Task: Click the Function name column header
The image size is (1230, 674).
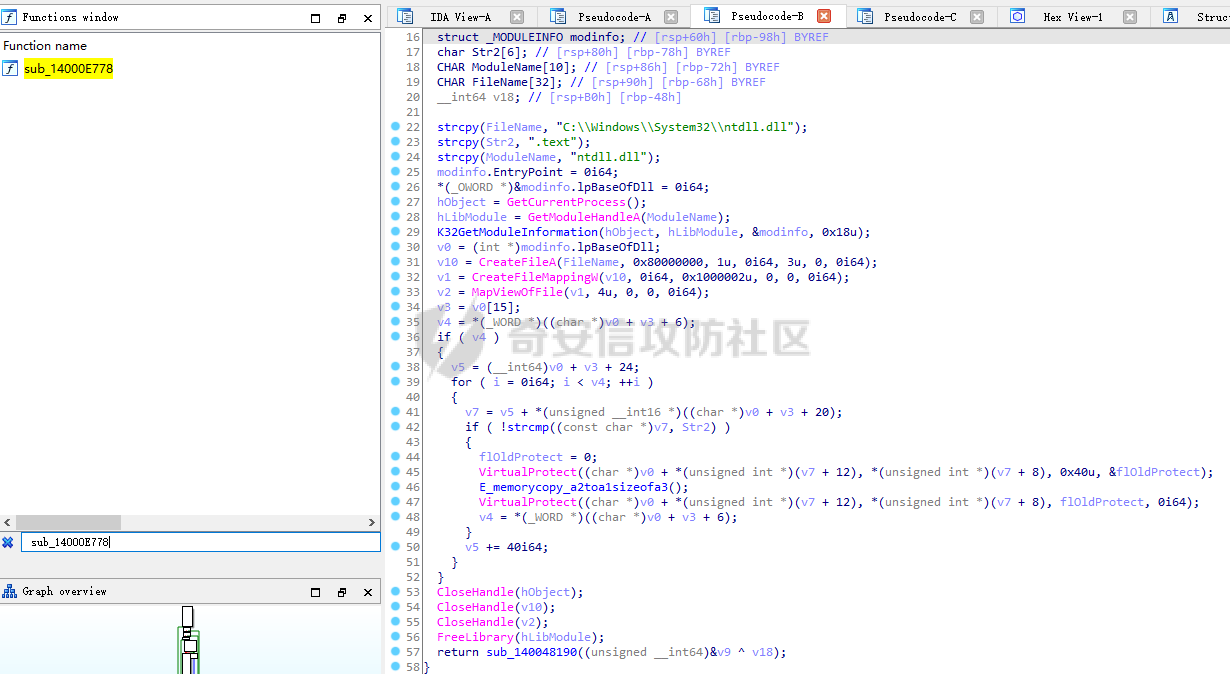Action: 45,46
